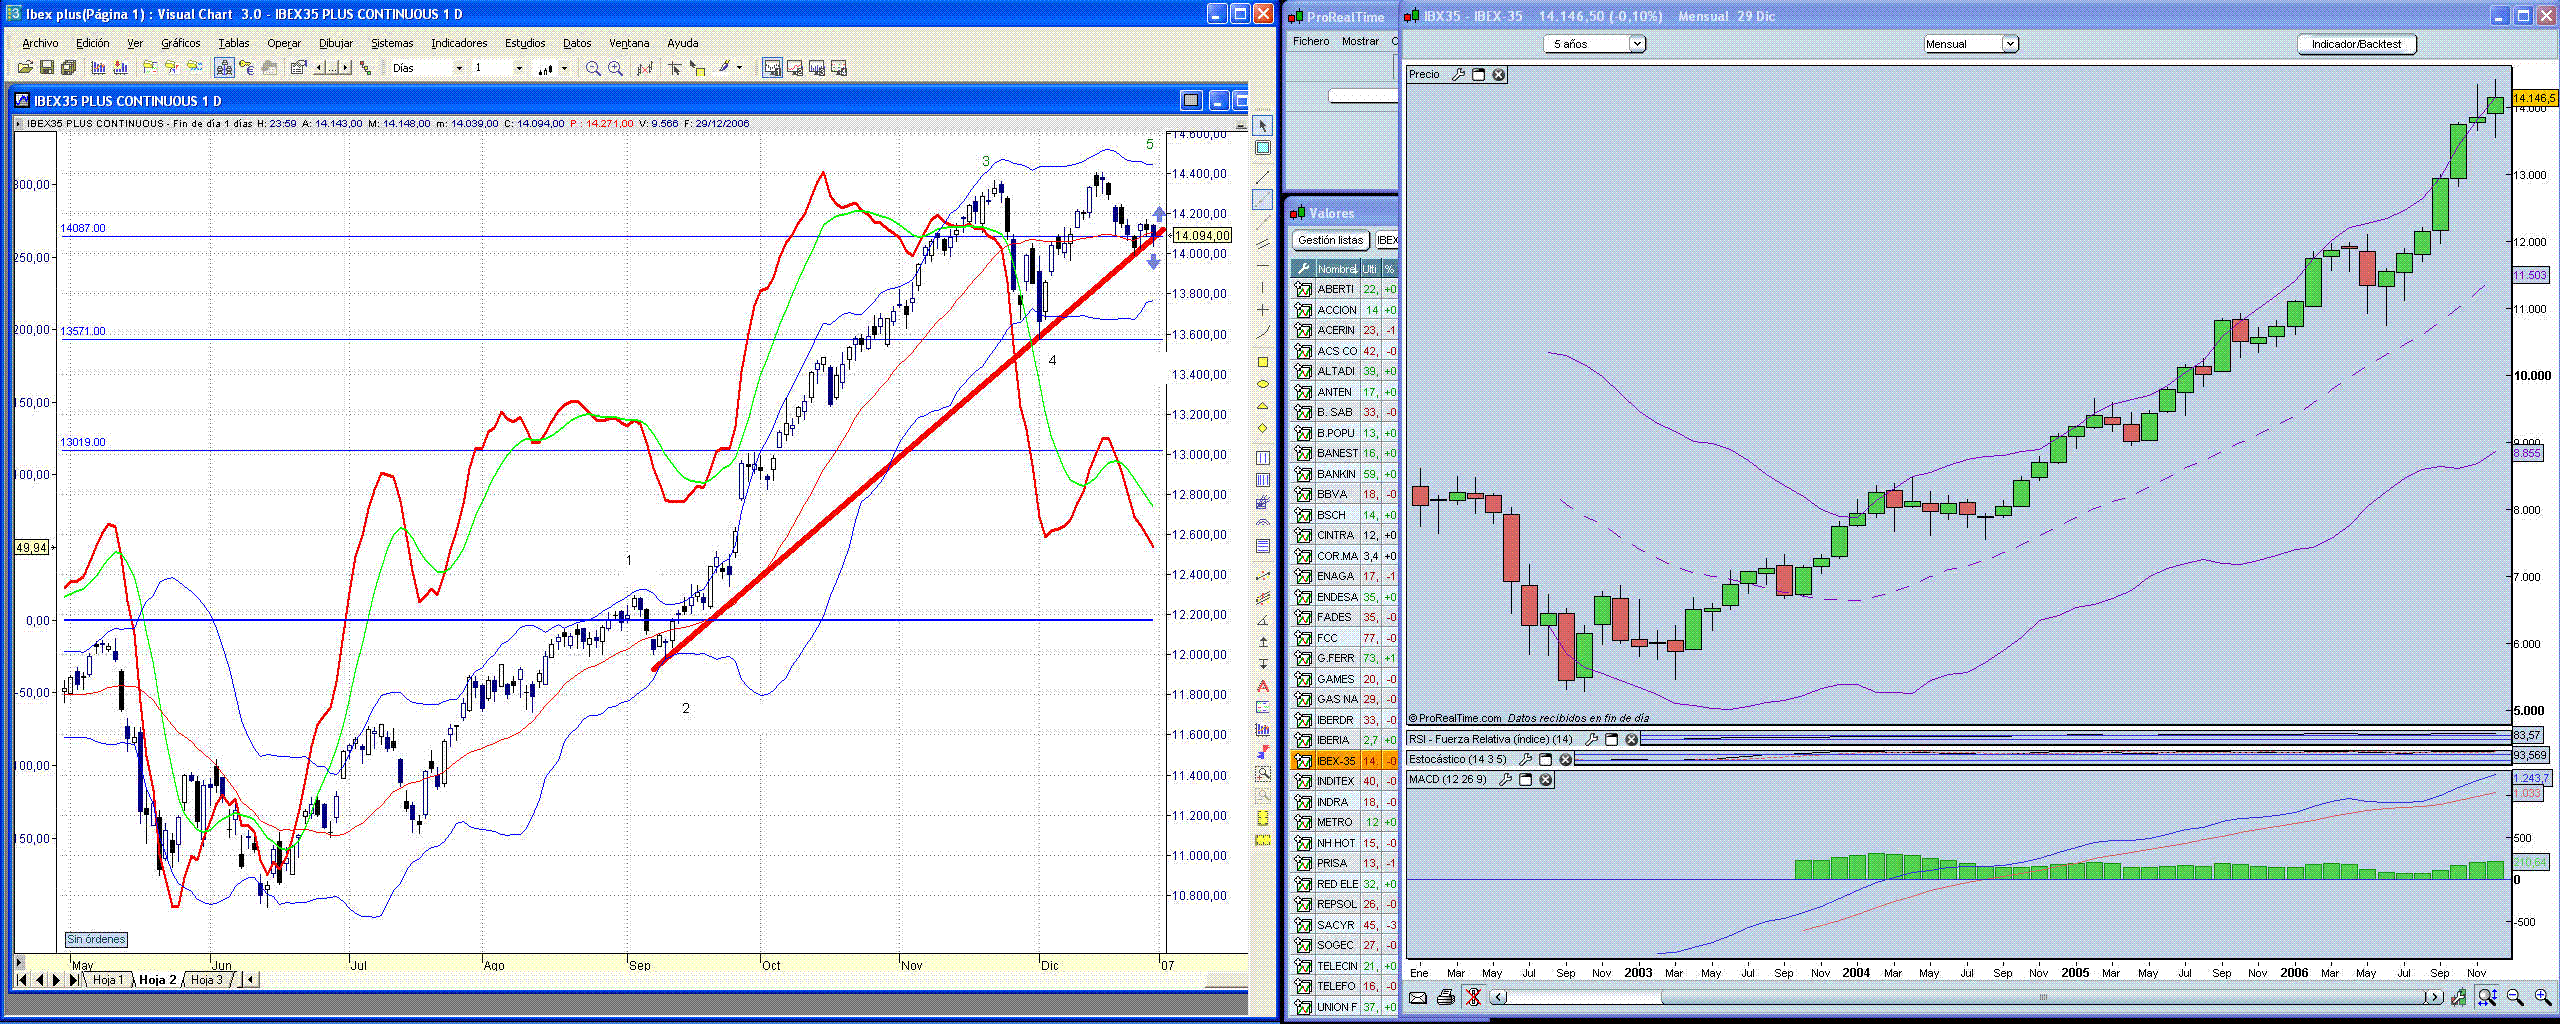This screenshot has width=2560, height=1024.
Task: Click scrollbar right arrow in ProRealTime chart
Action: [x=2434, y=997]
